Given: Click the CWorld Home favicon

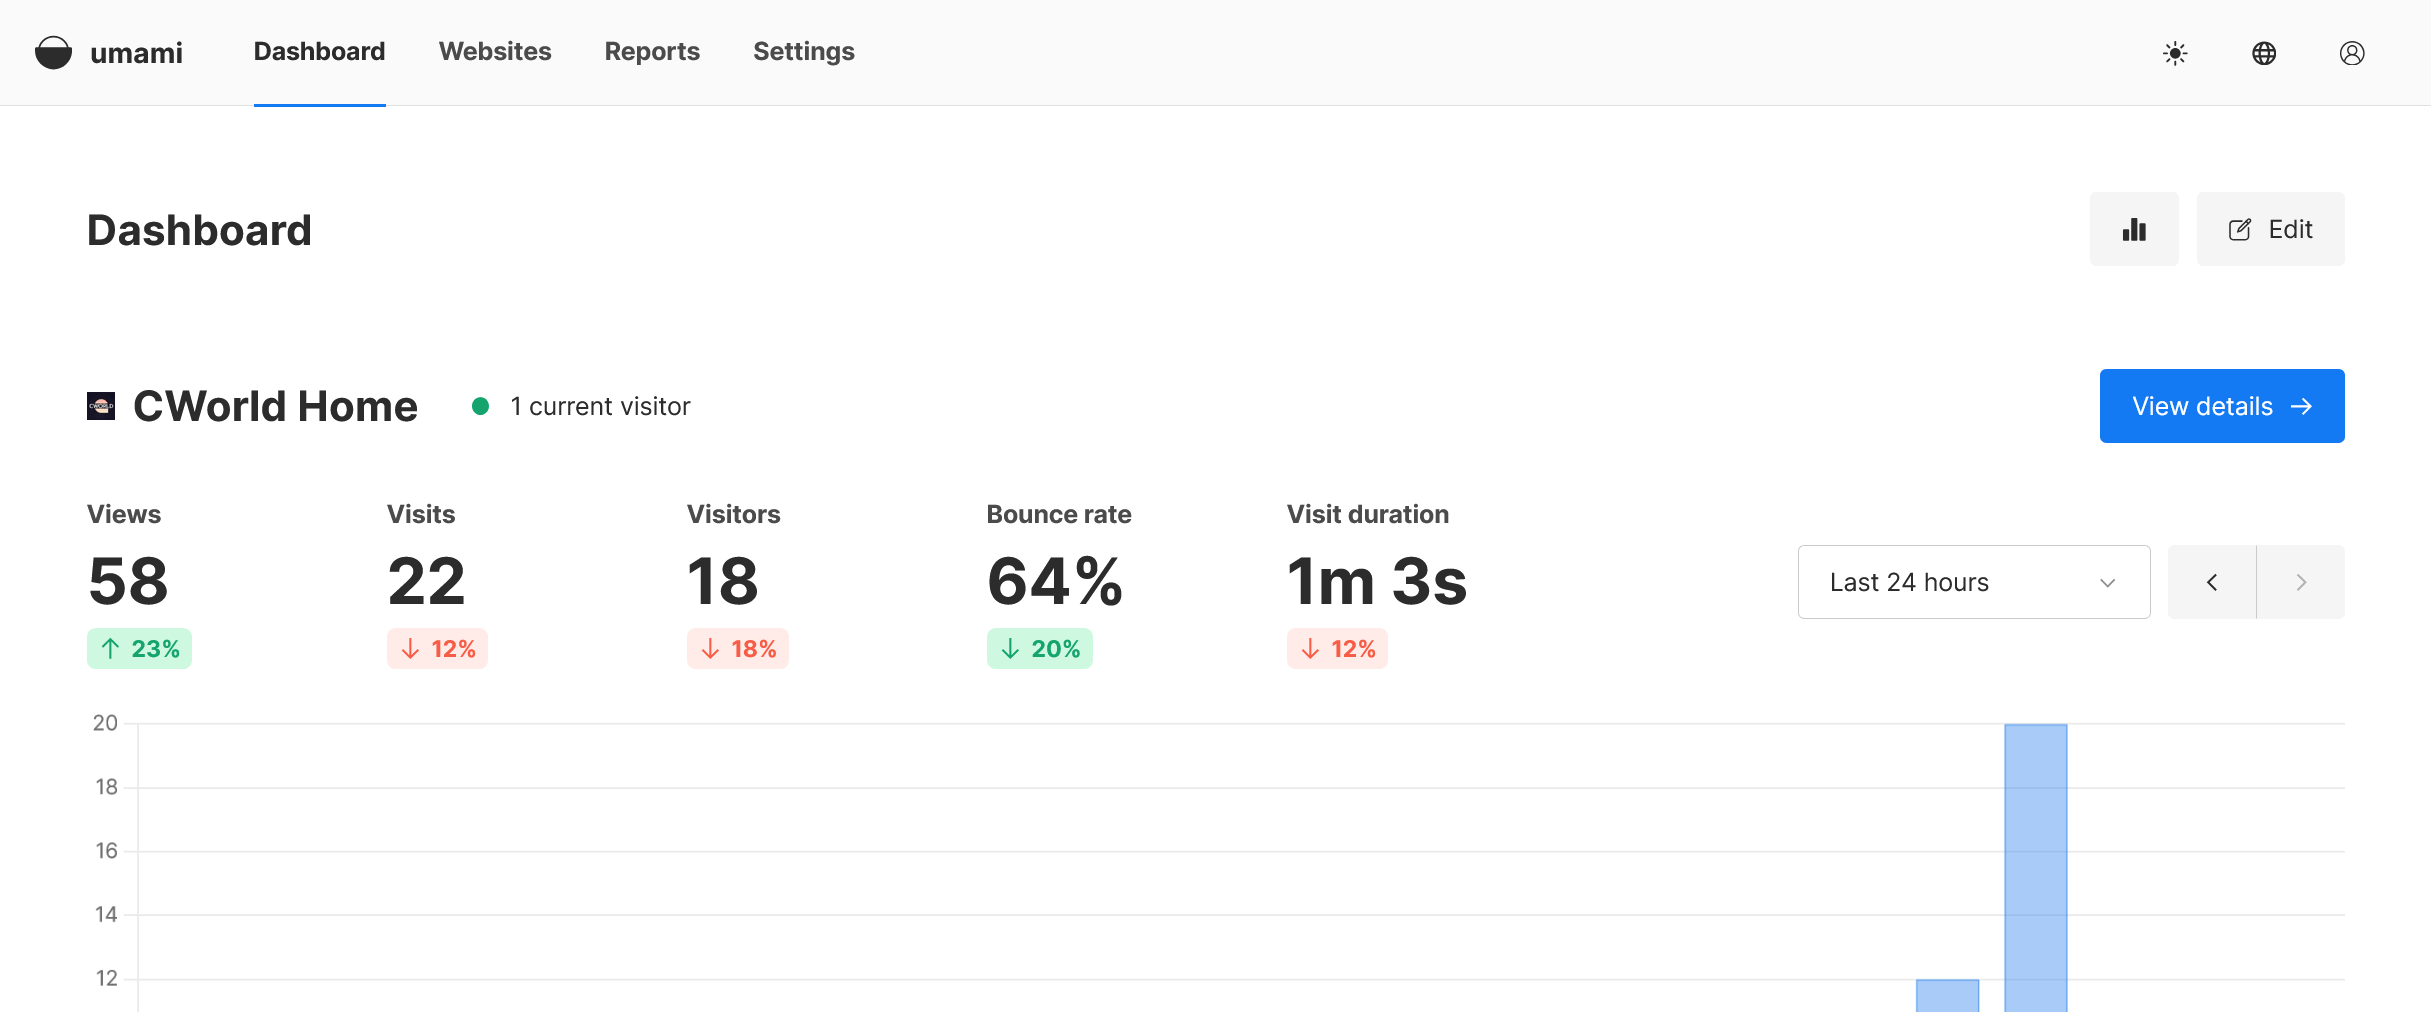Looking at the screenshot, I should (x=101, y=406).
